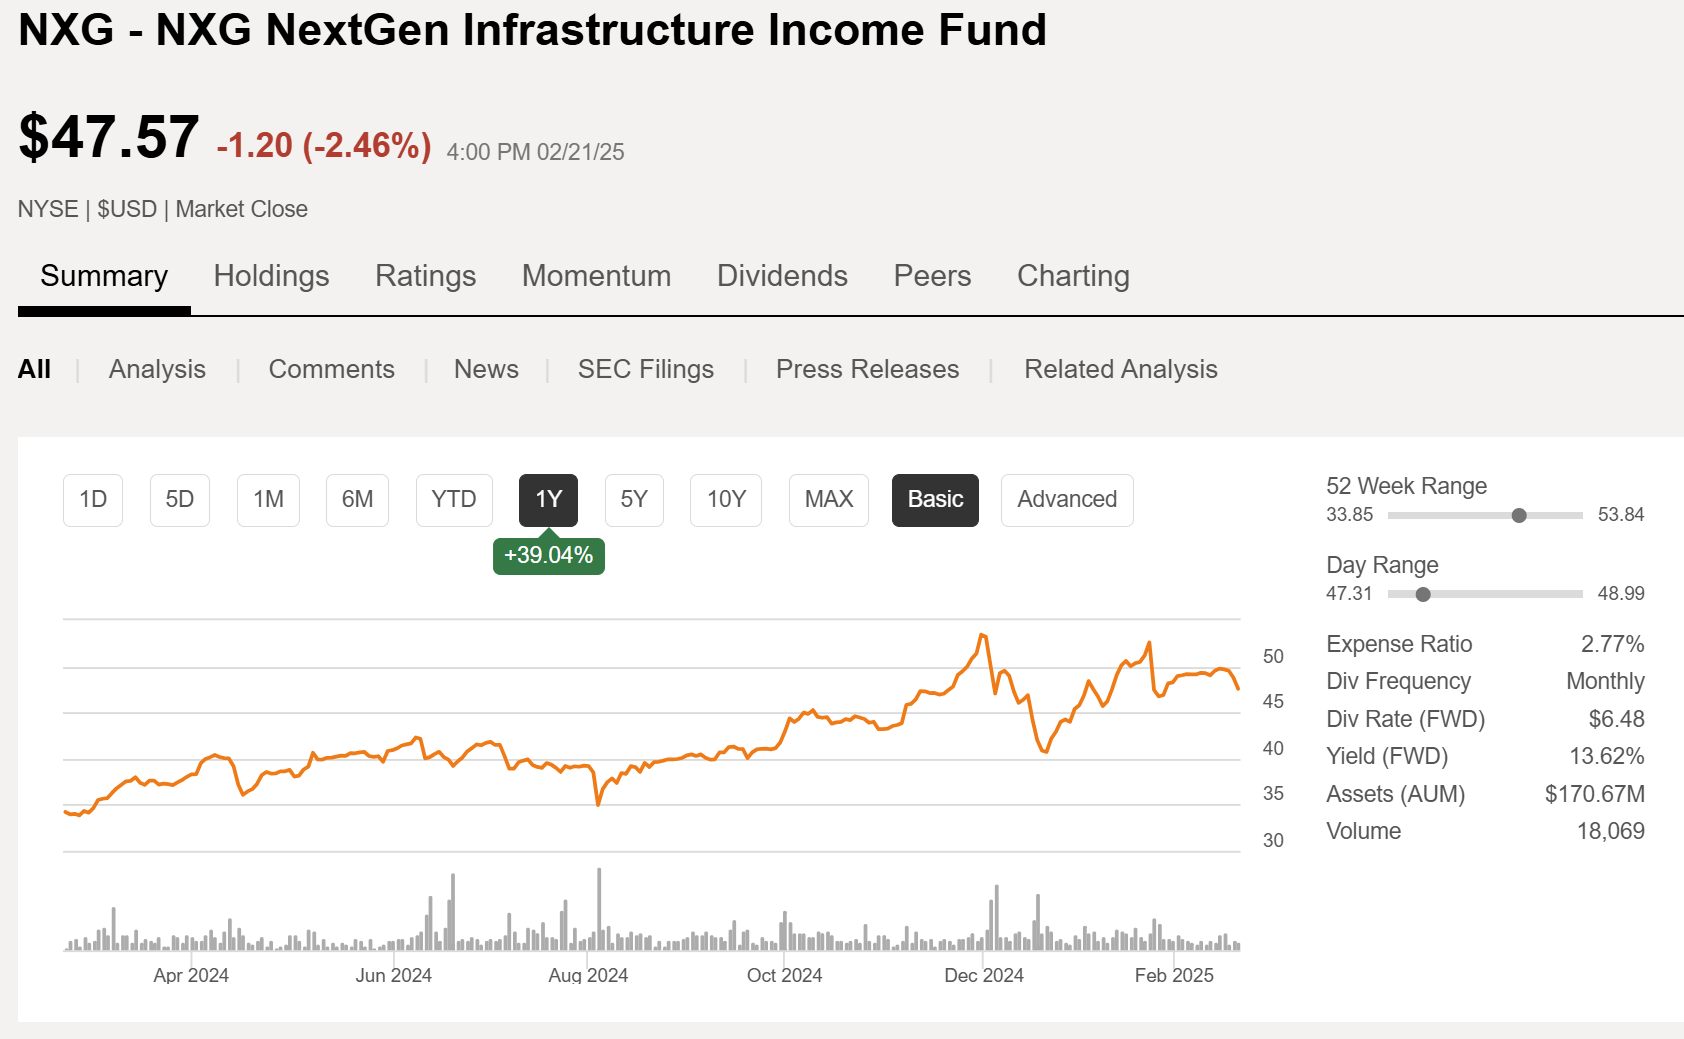Enable the Basic chart mode
Screen dimensions: 1684x1039
[934, 500]
